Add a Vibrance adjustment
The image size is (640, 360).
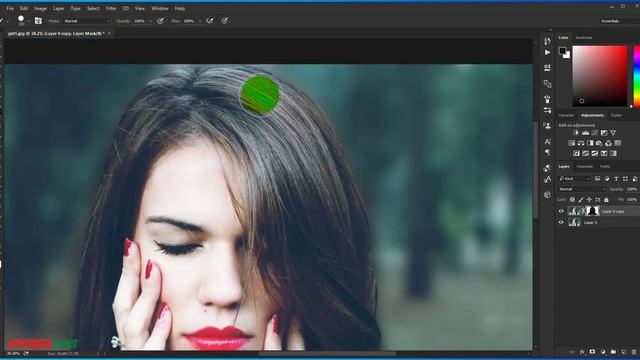pos(613,133)
